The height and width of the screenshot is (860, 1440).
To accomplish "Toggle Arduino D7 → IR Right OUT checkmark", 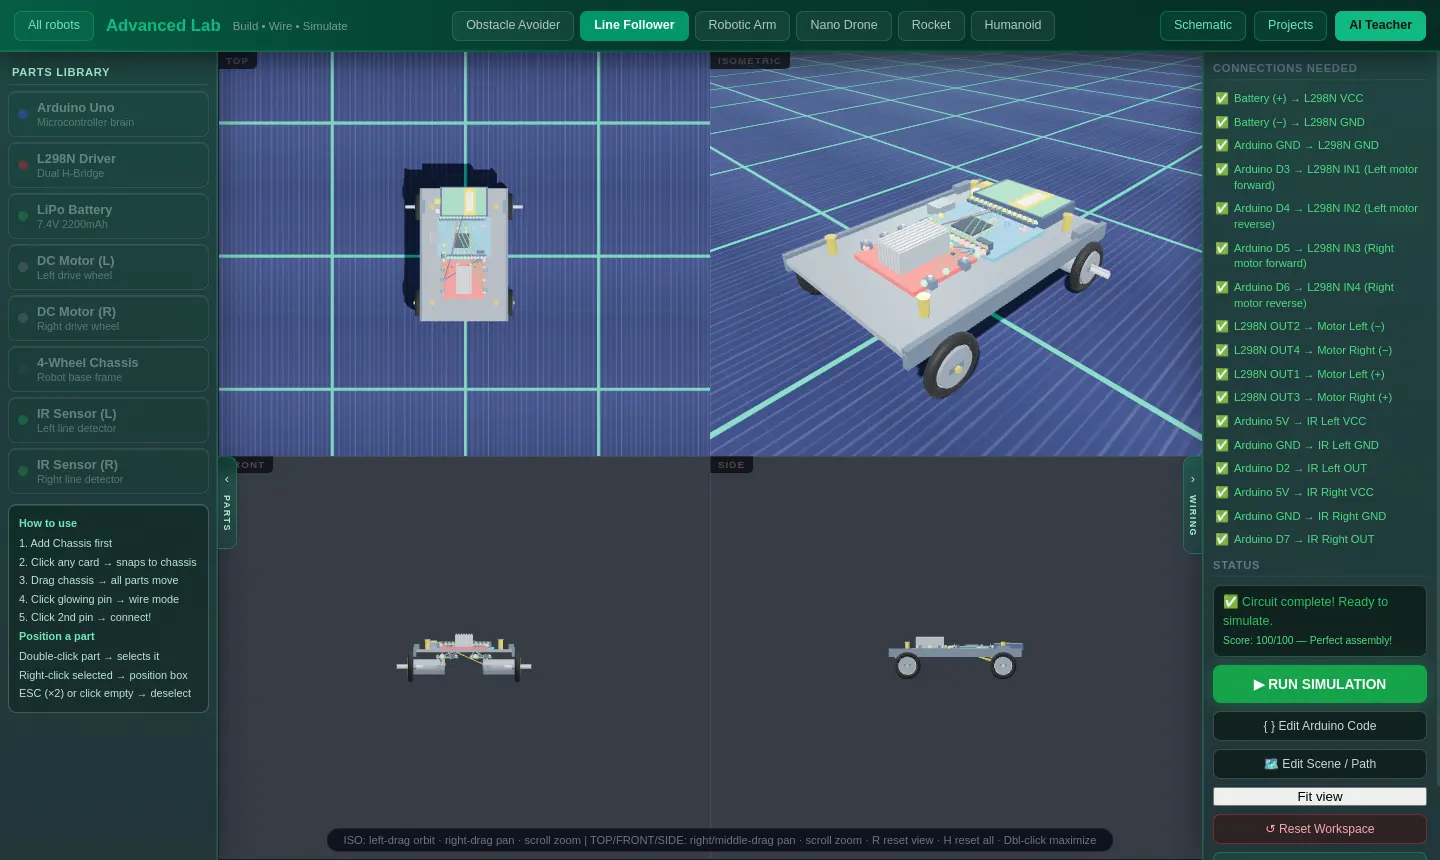I will click(1221, 539).
